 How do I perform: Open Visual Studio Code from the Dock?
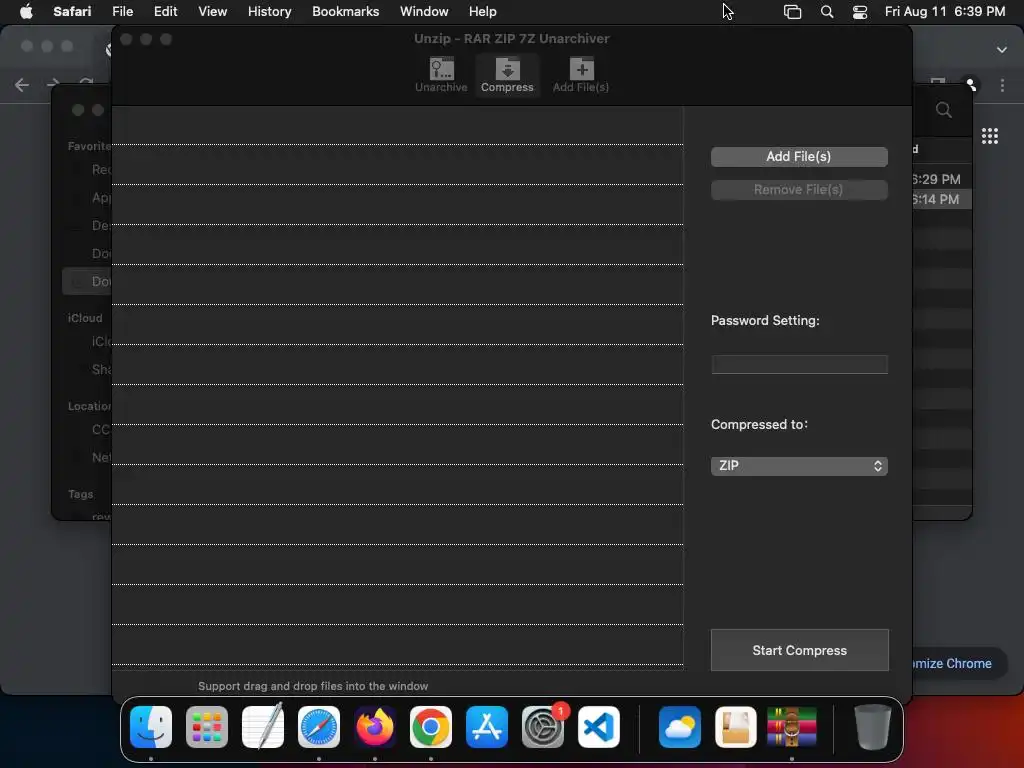[x=599, y=727]
